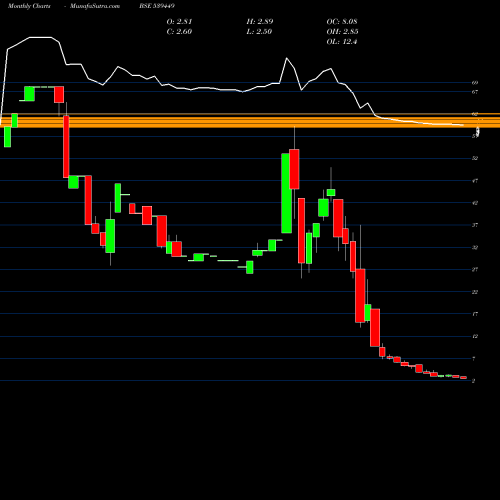500x500 pixels.
Task: Click the y-axis label 32
Action: pos(475,247)
